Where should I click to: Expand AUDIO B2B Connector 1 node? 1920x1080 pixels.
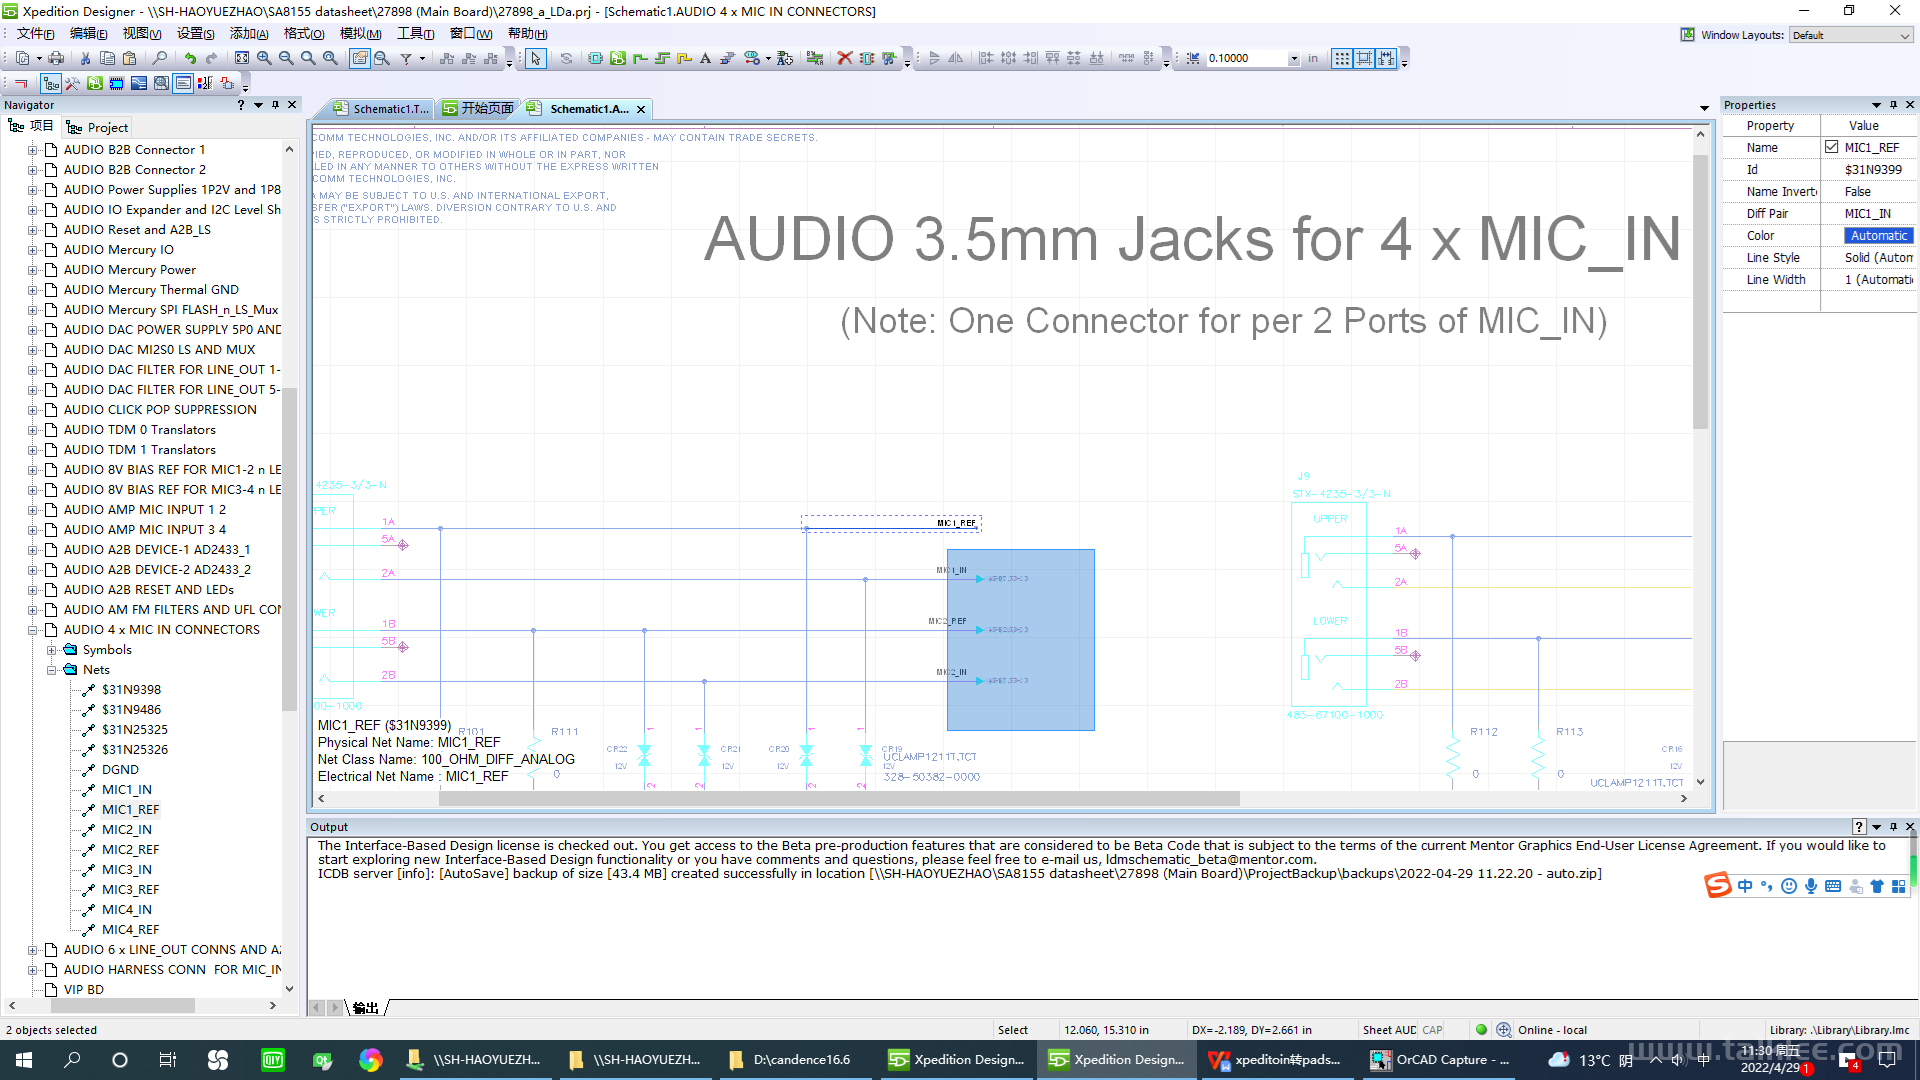click(32, 150)
